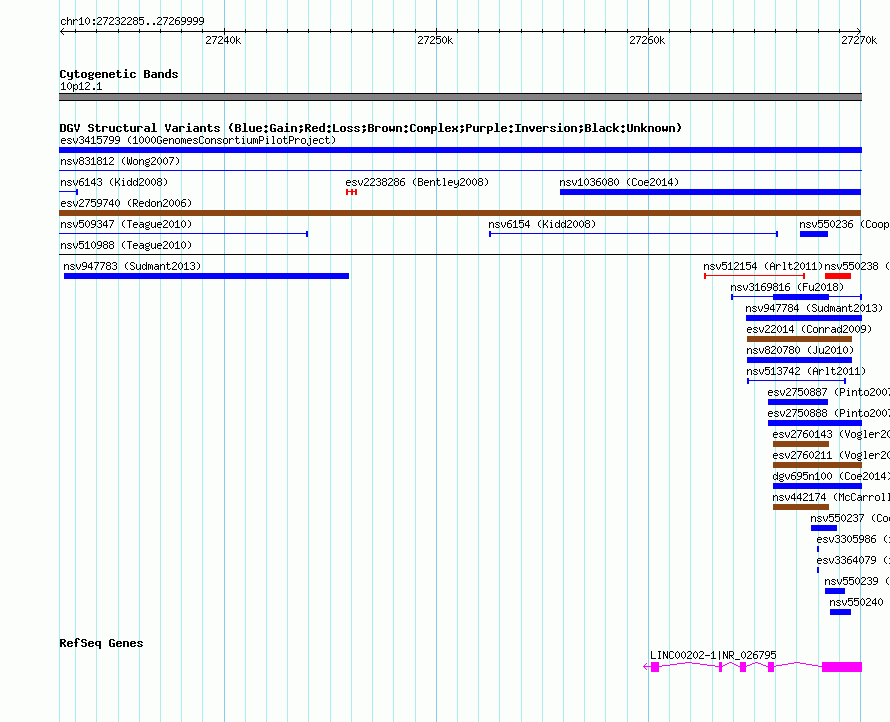The width and height of the screenshot is (890, 722).
Task: Open the nsv1036080 (Coe2014) variant label
Action: point(619,182)
